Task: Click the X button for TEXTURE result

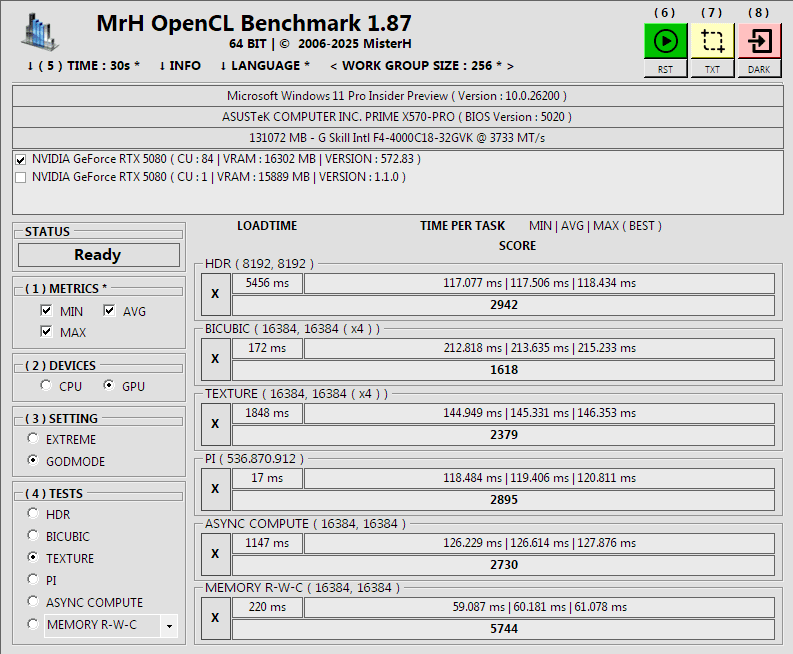Action: click(215, 424)
